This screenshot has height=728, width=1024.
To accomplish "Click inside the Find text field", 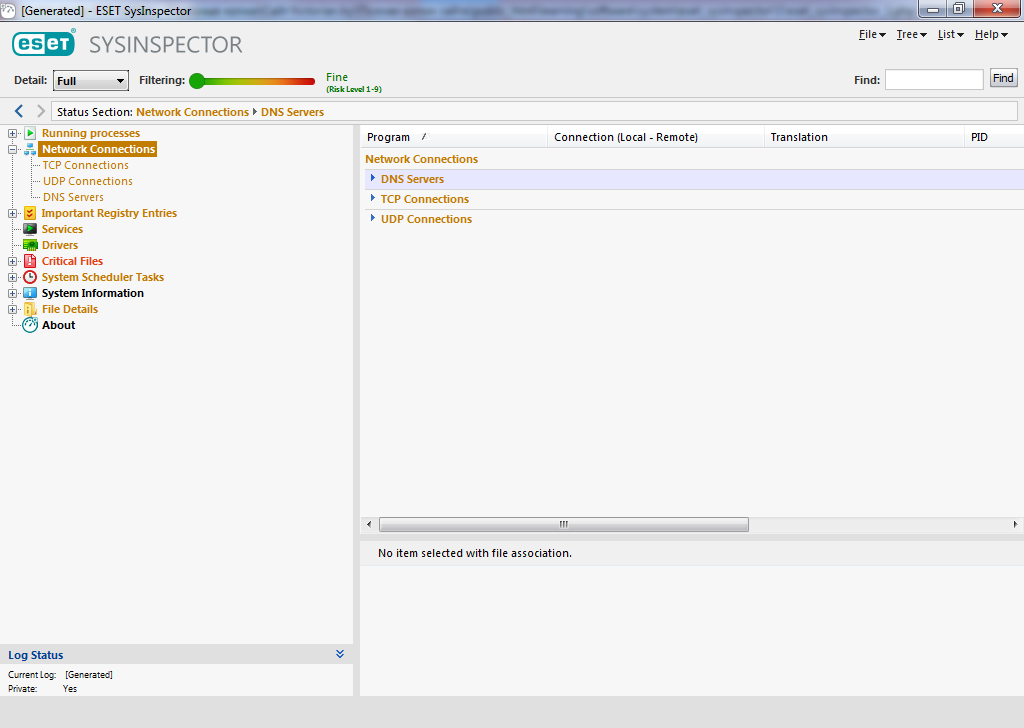I will point(934,79).
